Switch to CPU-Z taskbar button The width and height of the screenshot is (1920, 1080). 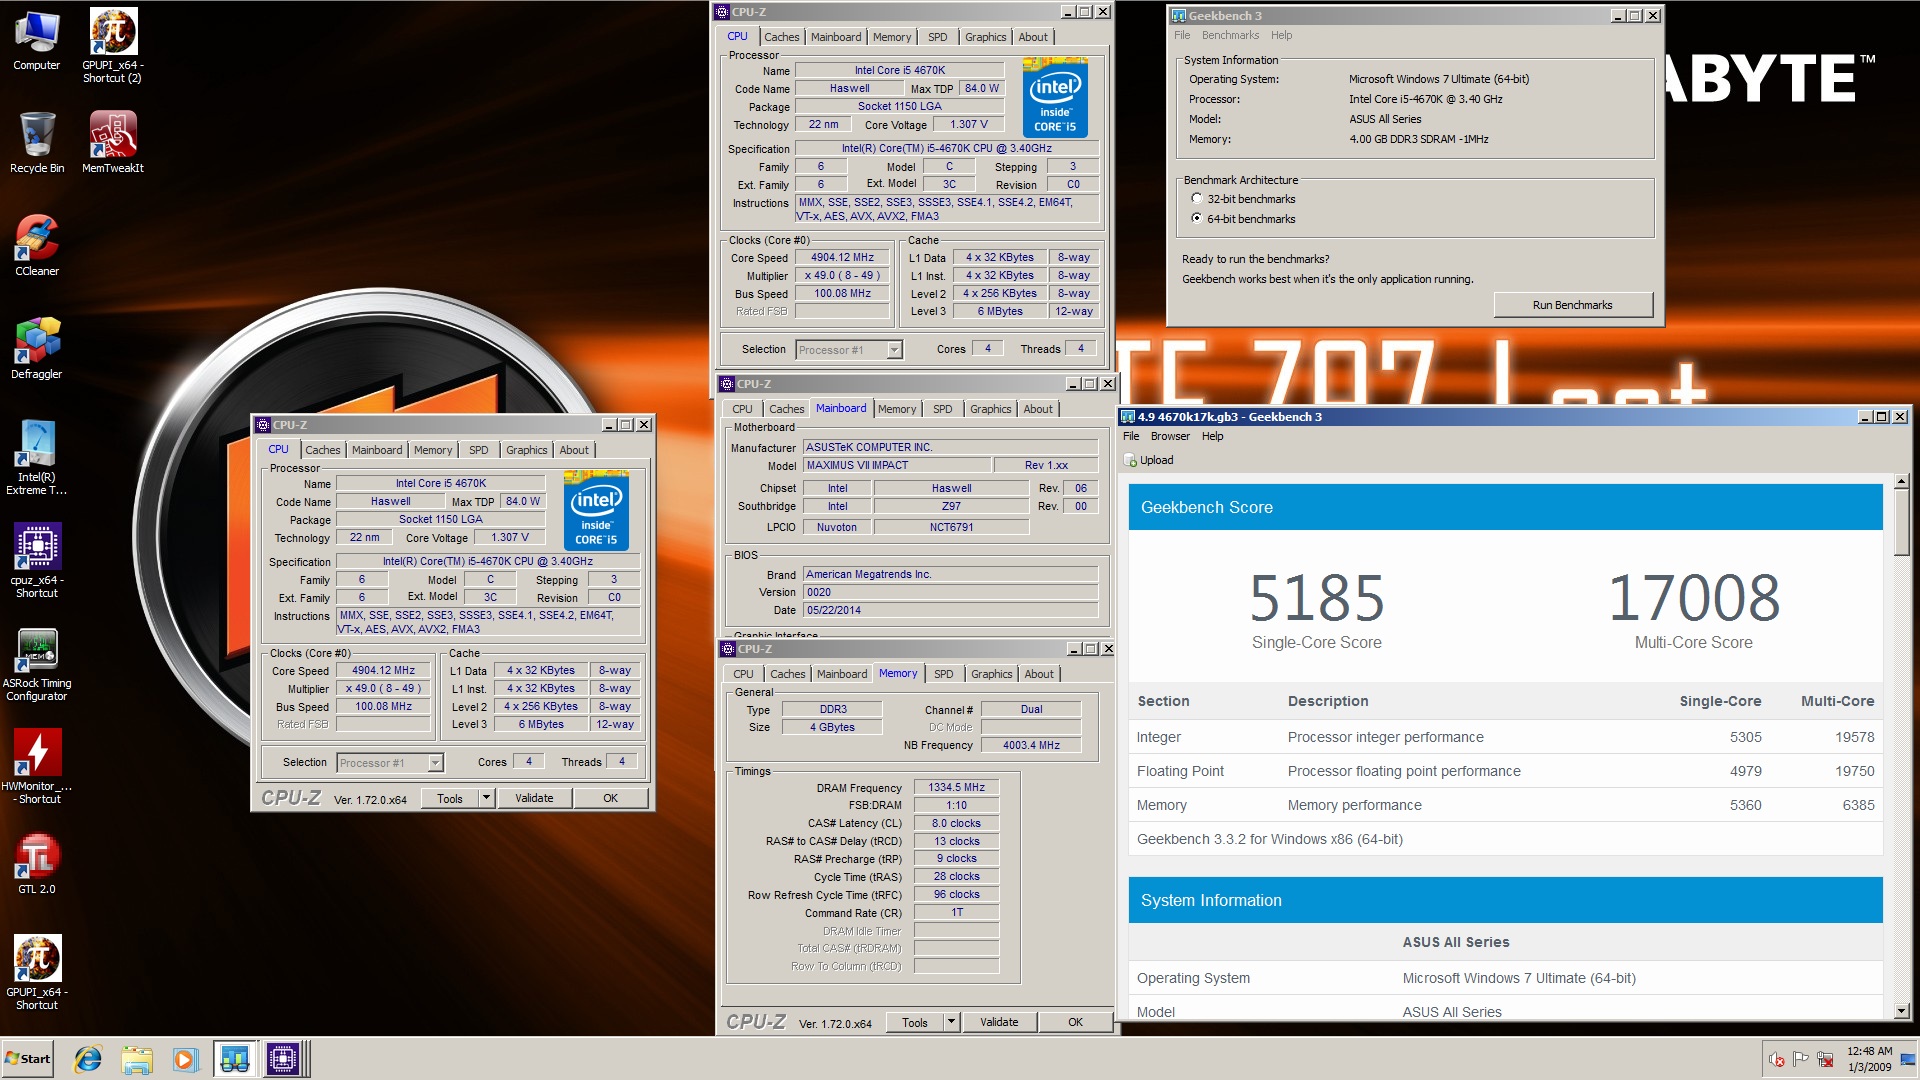point(283,1059)
